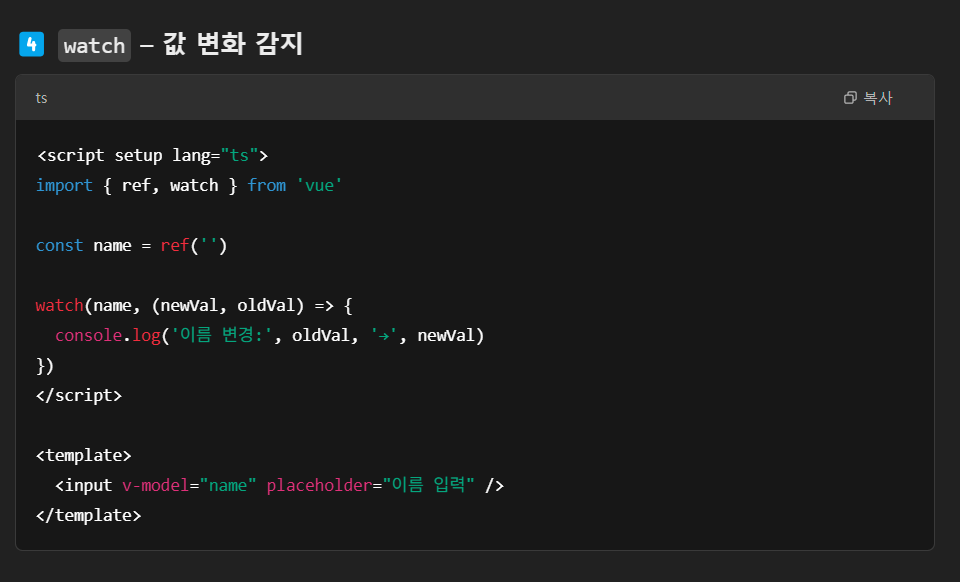Click the 'import' keyword in code
The height and width of the screenshot is (582, 960).
pyautogui.click(x=64, y=185)
